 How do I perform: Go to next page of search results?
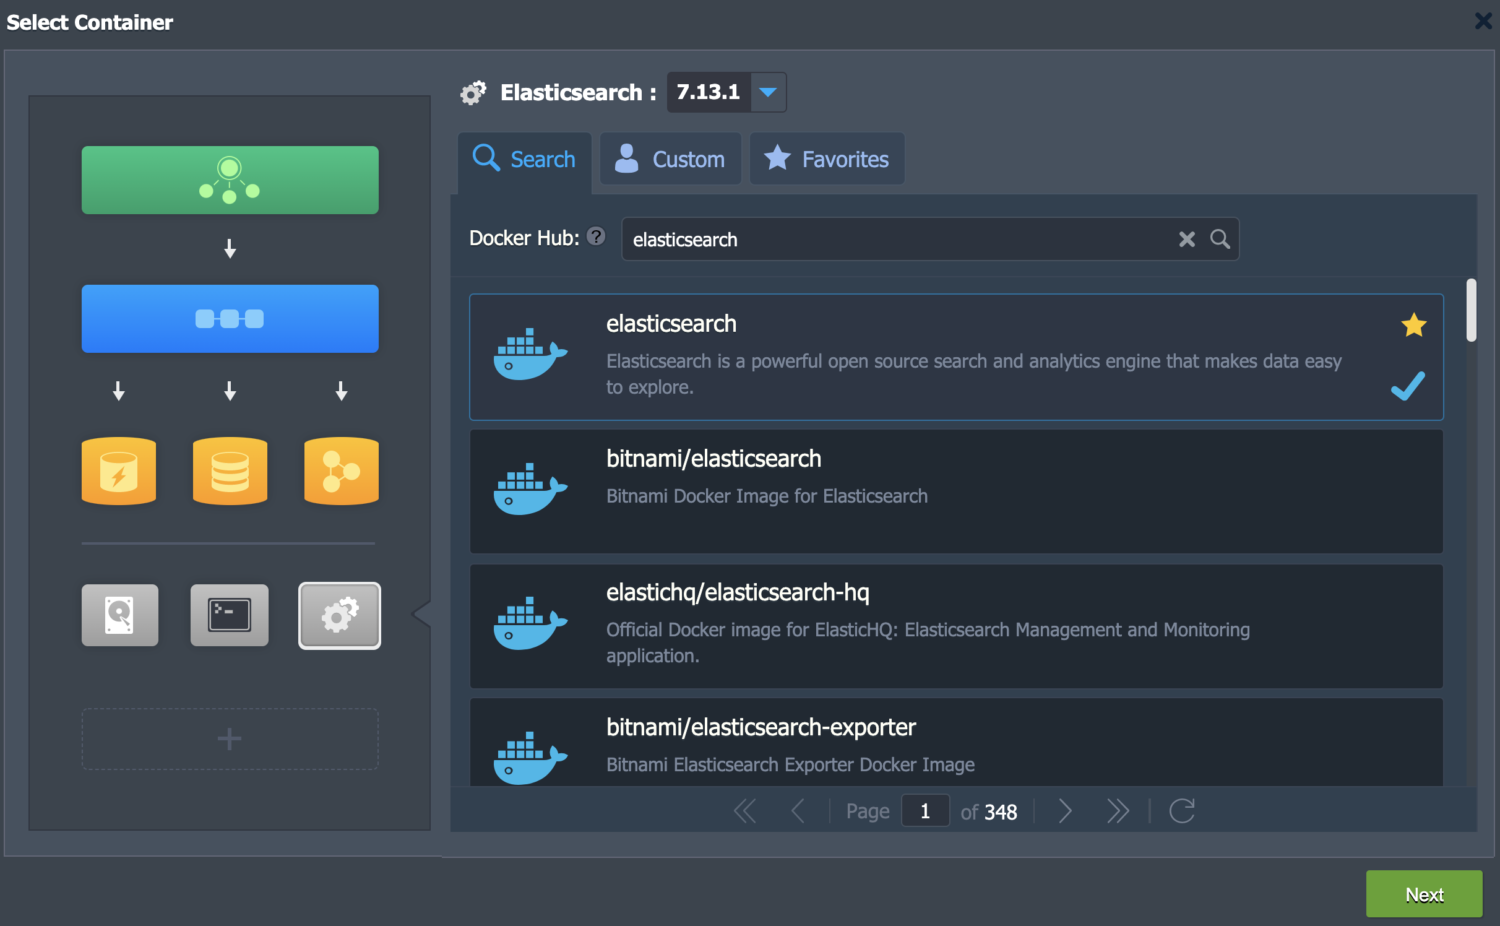[x=1065, y=811]
